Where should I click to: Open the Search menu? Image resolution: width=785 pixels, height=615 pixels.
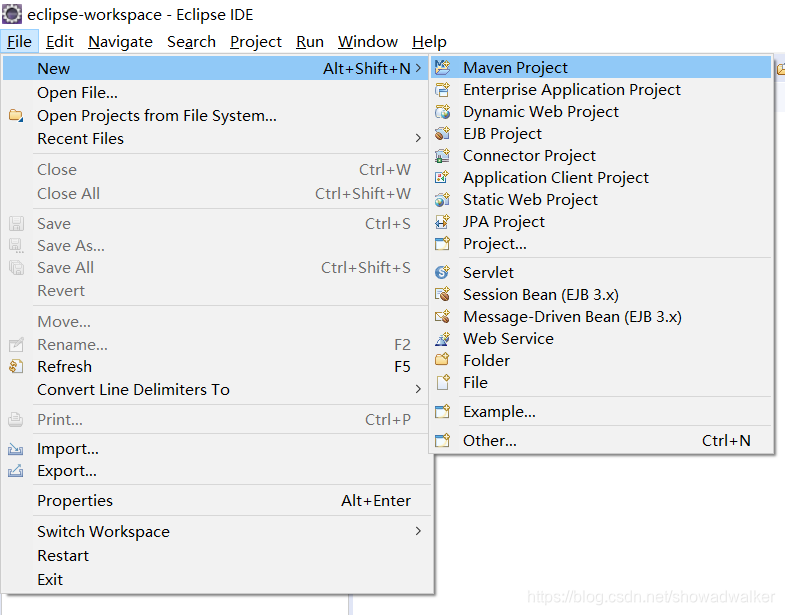coord(191,42)
